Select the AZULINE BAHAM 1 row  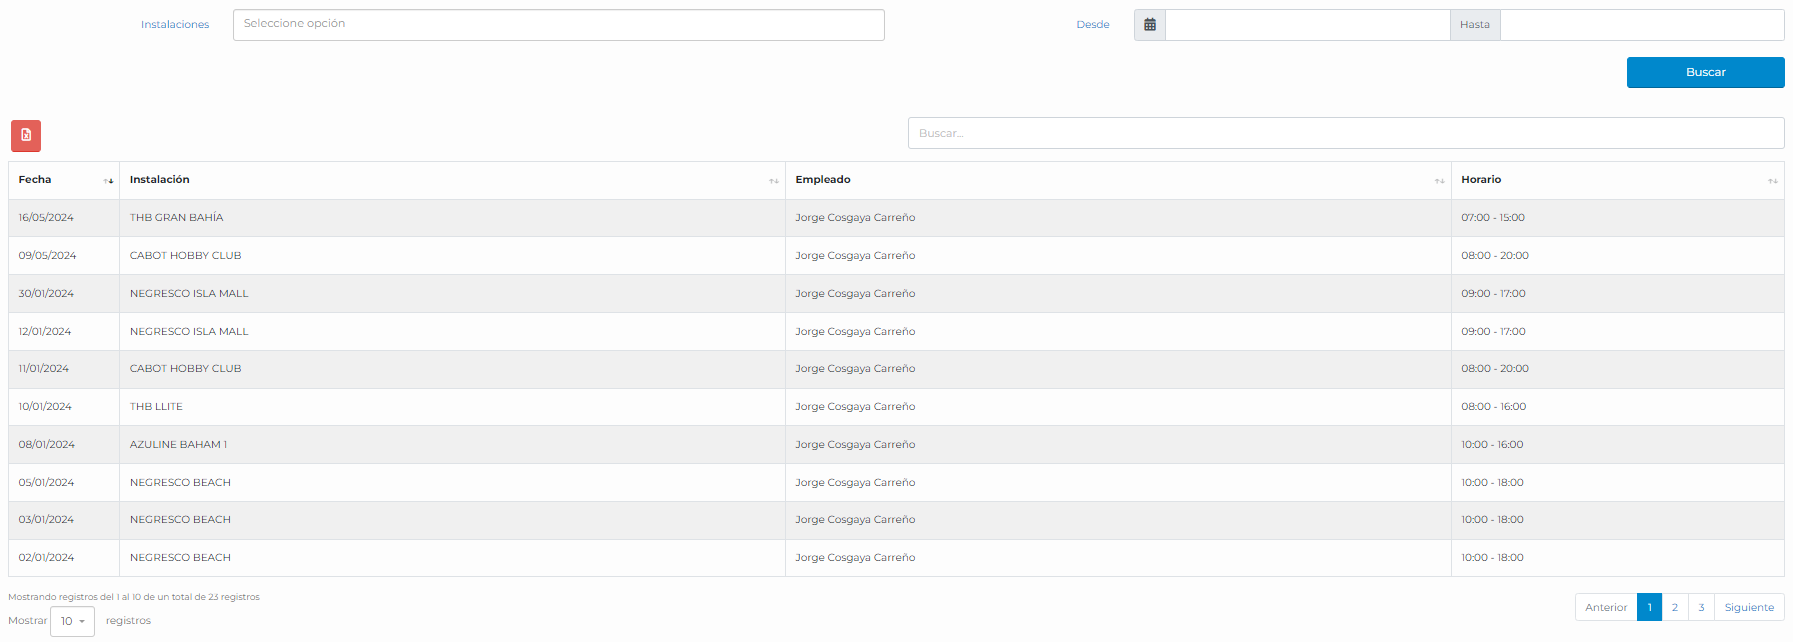tap(178, 445)
